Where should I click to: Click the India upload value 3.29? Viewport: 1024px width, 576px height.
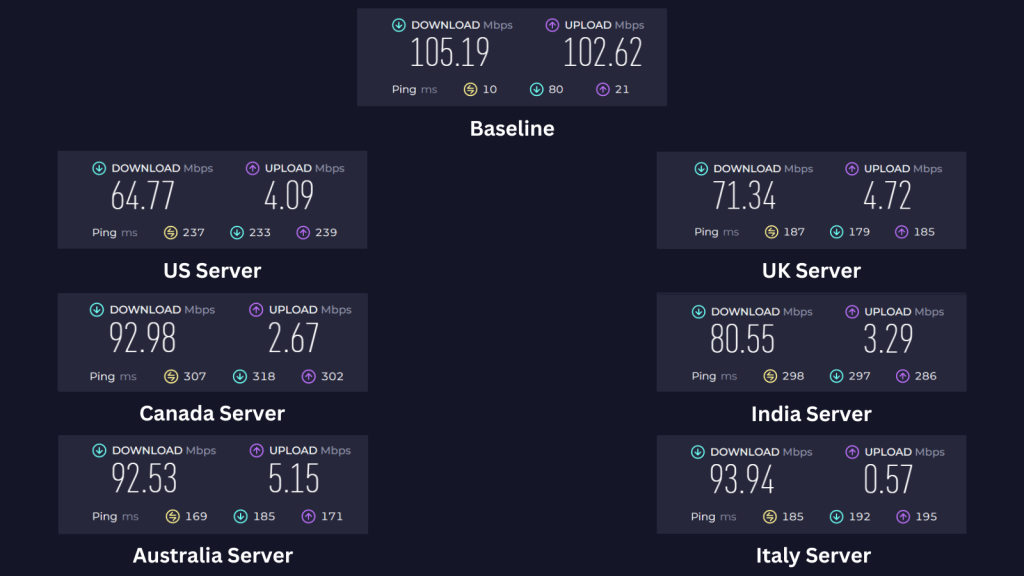[x=888, y=340]
